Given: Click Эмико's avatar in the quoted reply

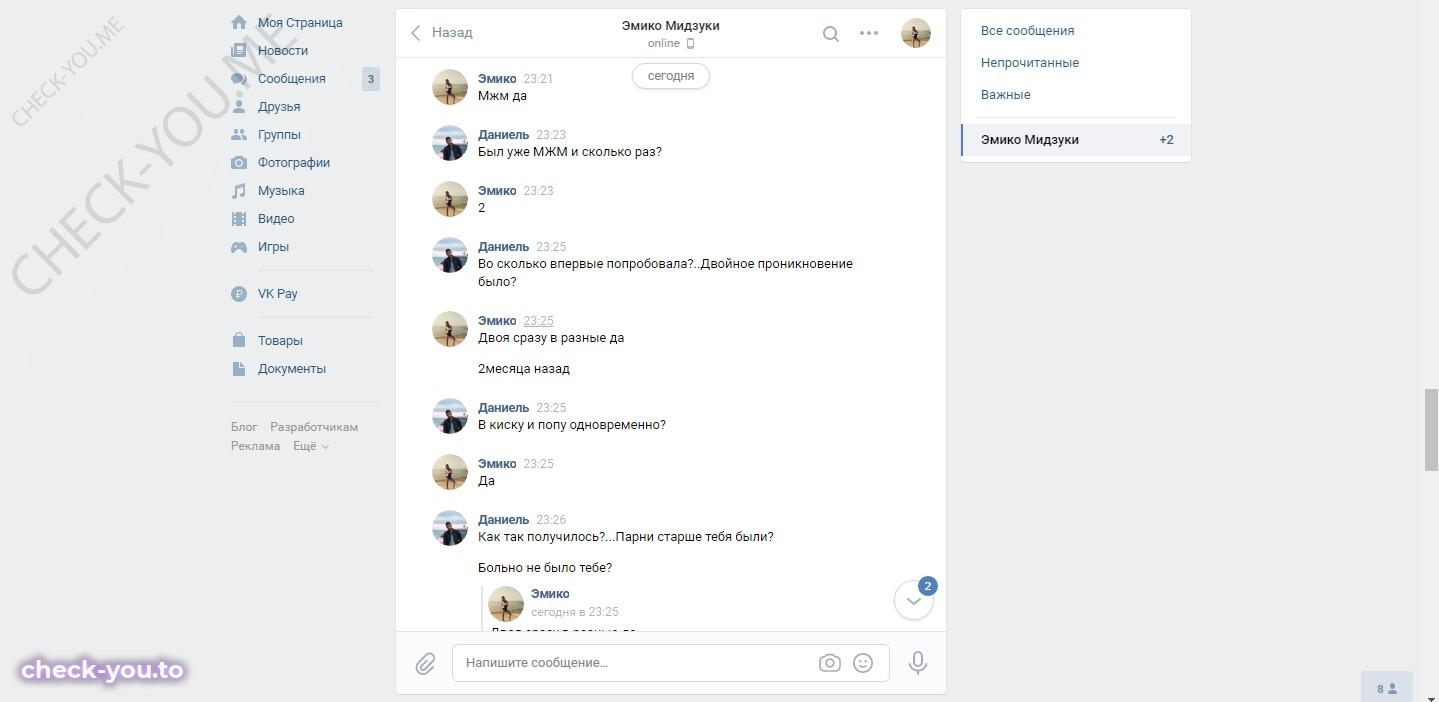Looking at the screenshot, I should [x=506, y=604].
